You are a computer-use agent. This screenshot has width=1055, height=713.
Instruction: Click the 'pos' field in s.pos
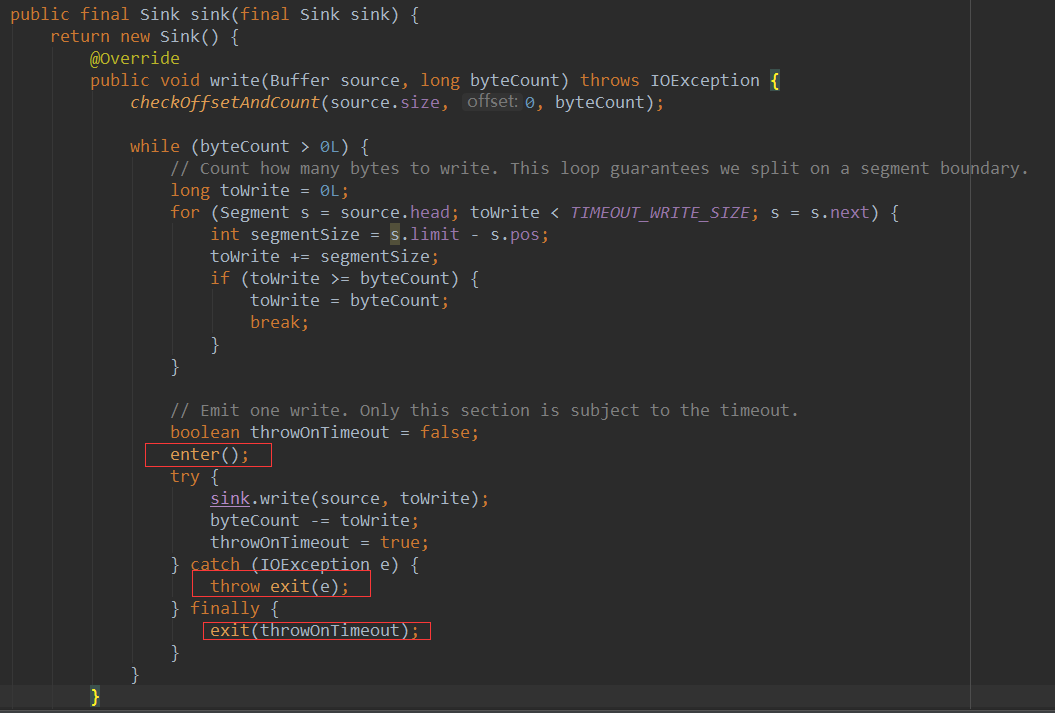[x=524, y=234]
